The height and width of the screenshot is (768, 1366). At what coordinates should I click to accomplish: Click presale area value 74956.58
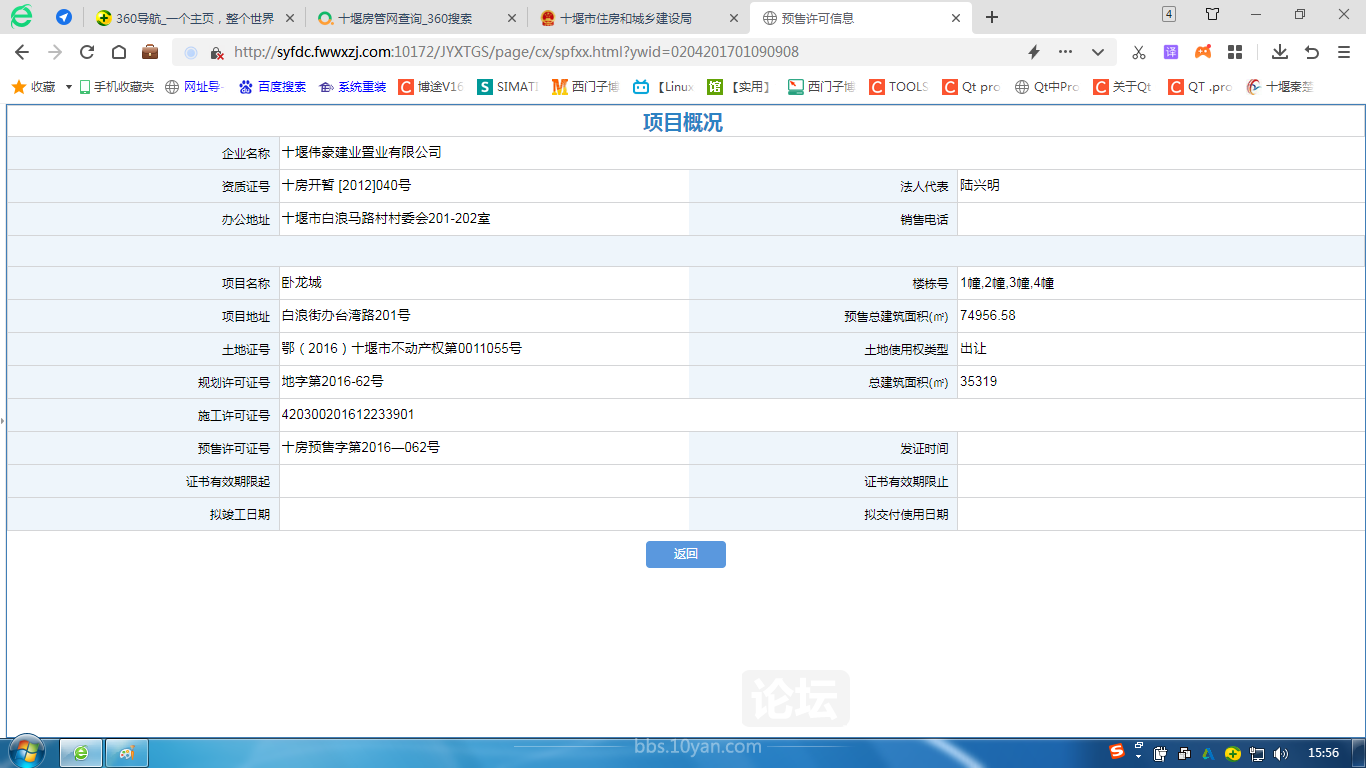coord(988,316)
